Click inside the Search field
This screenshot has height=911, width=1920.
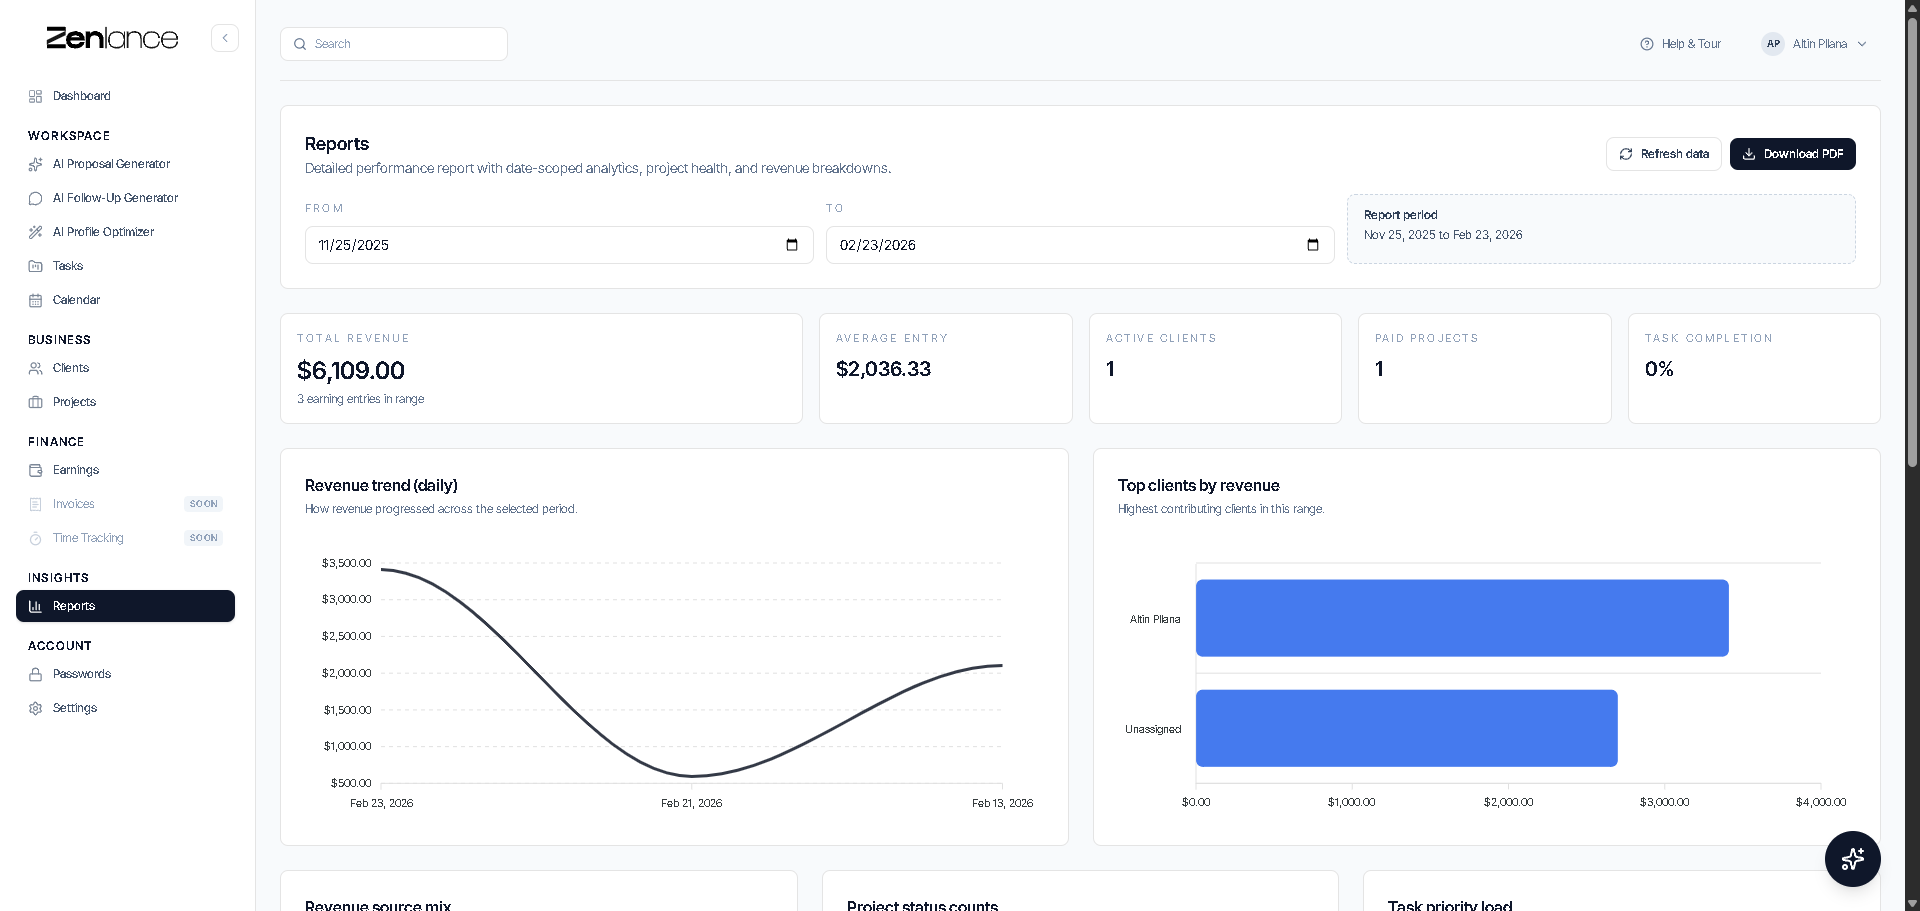click(x=394, y=44)
